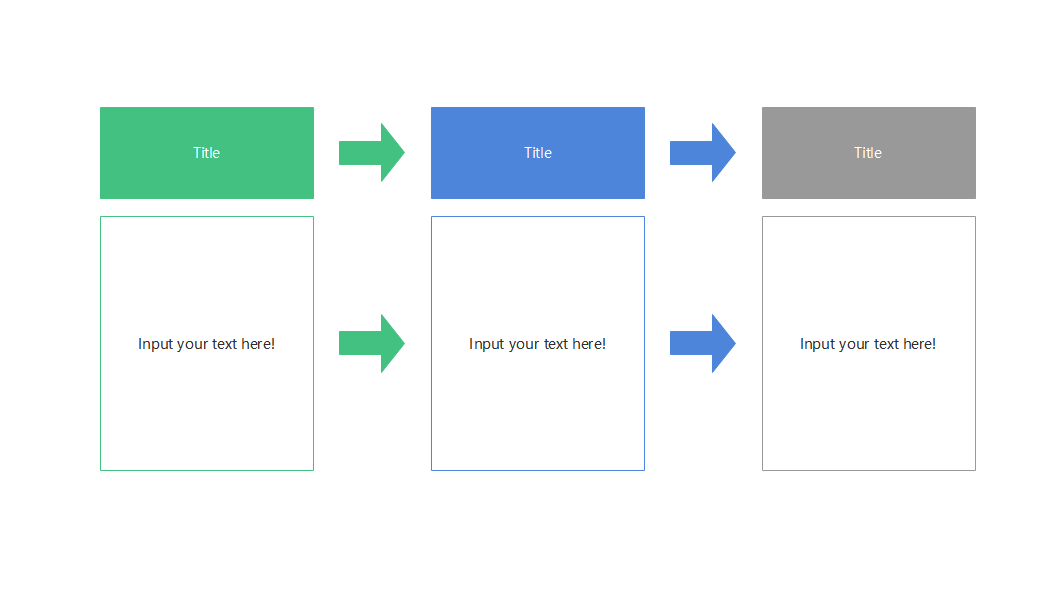Click the green arrow between title boxes
1048x592 pixels.
372,152
